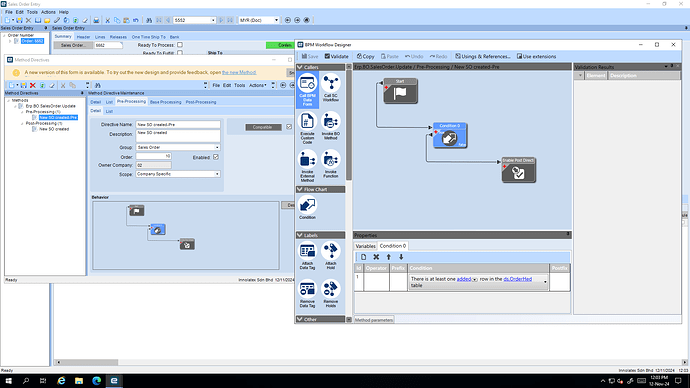Choose the Invoke BO Method icon

coord(330,126)
